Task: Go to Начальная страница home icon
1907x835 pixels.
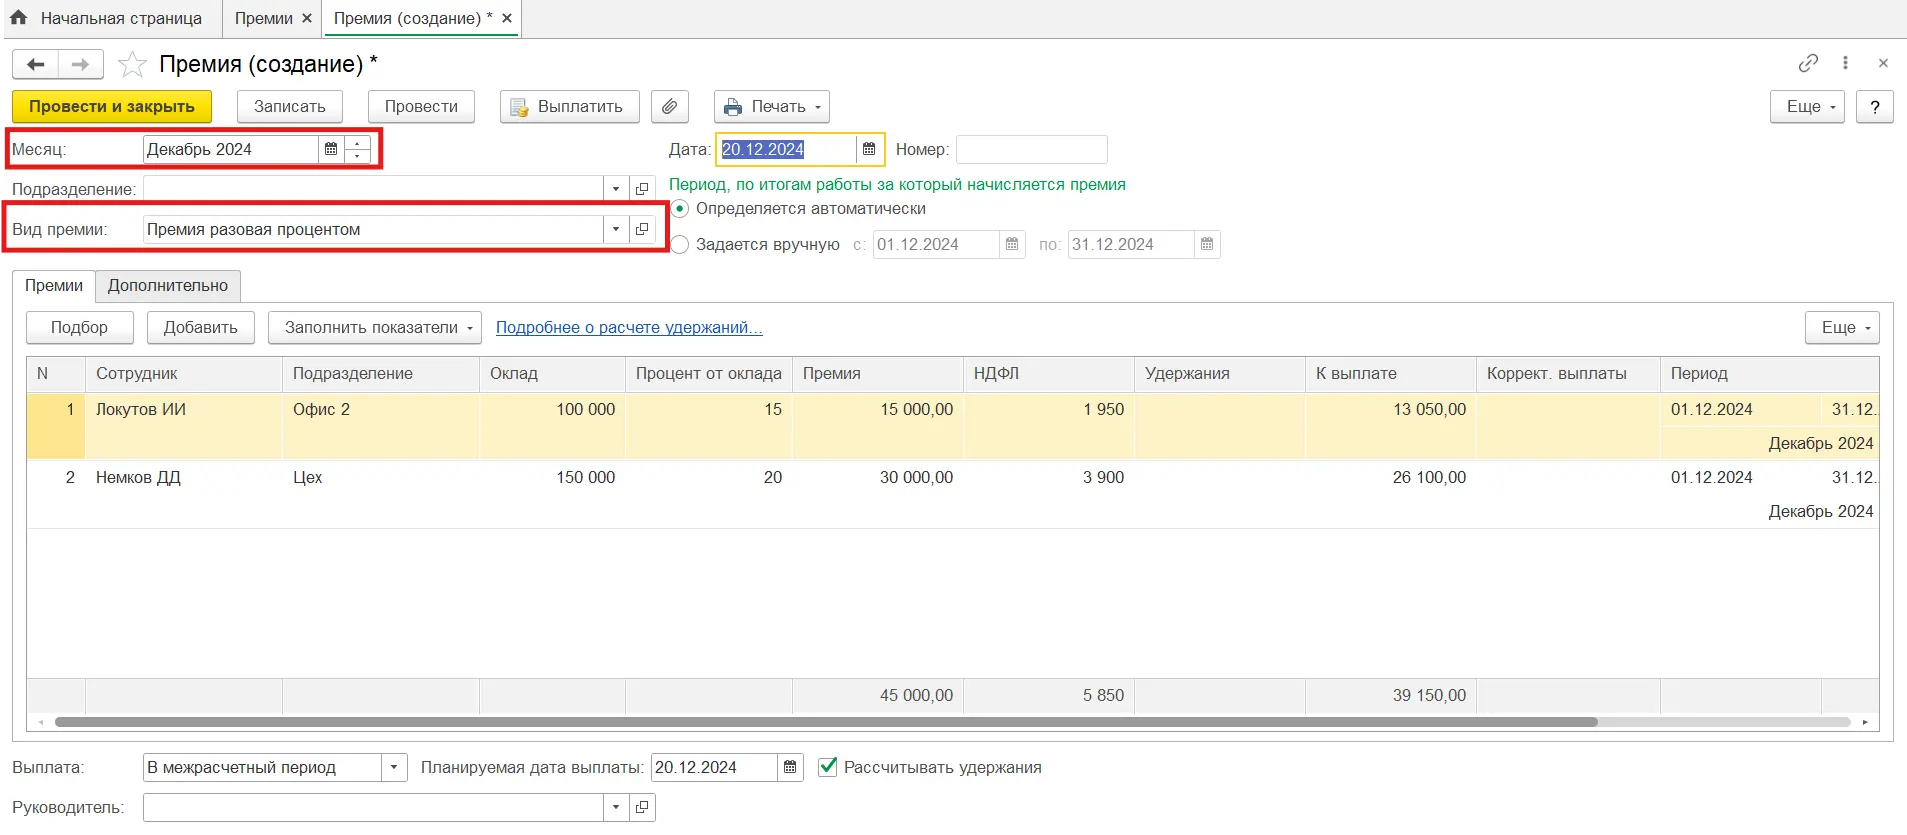Action: pyautogui.click(x=19, y=18)
